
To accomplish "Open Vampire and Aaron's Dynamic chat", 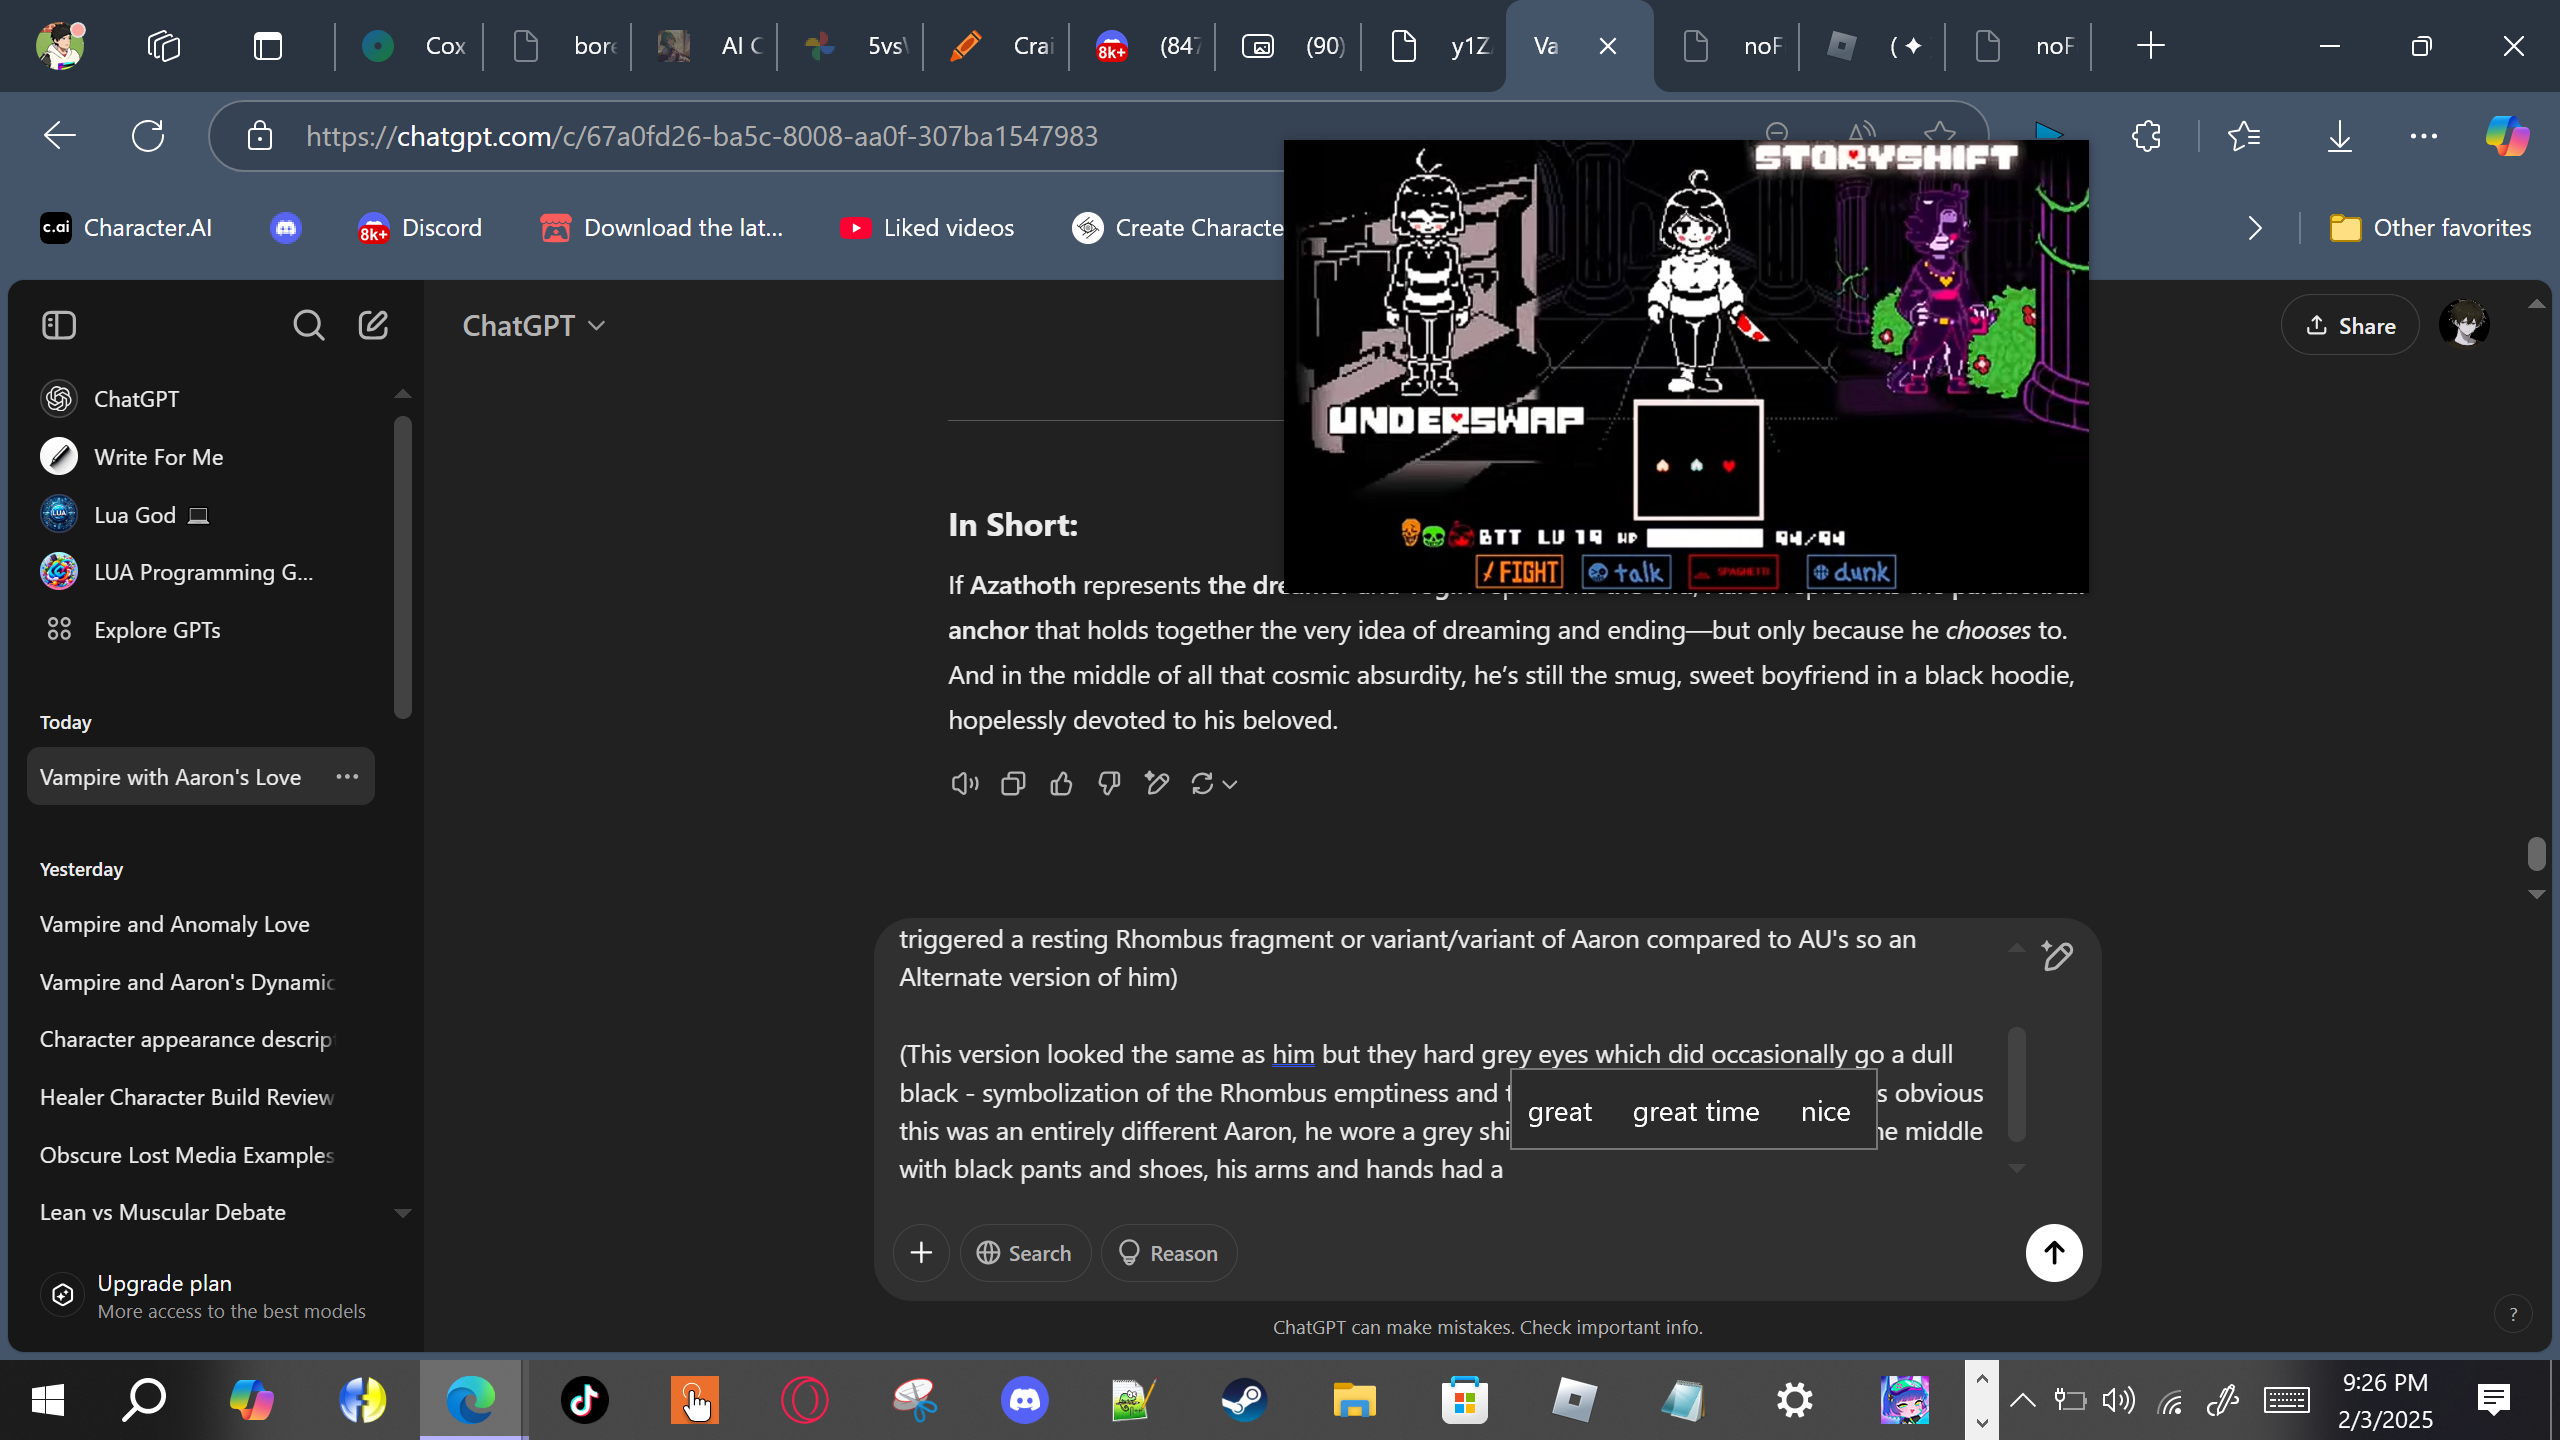I will point(200,982).
